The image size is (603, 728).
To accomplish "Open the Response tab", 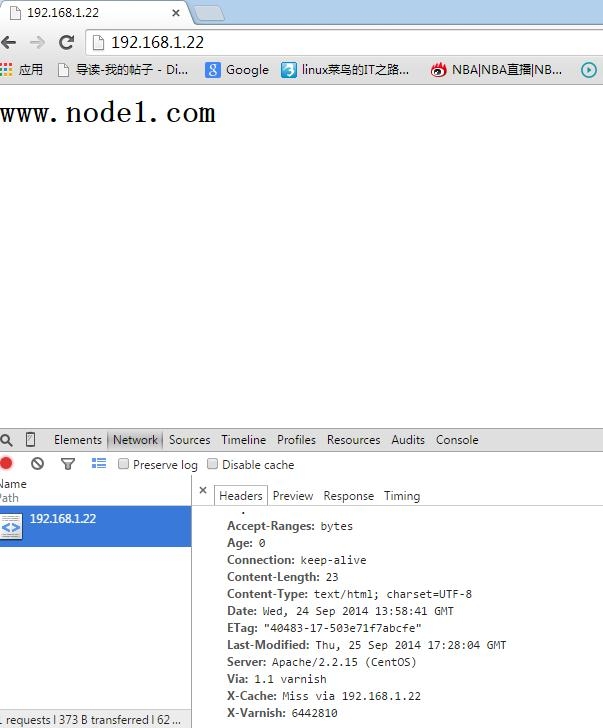I will click(349, 496).
